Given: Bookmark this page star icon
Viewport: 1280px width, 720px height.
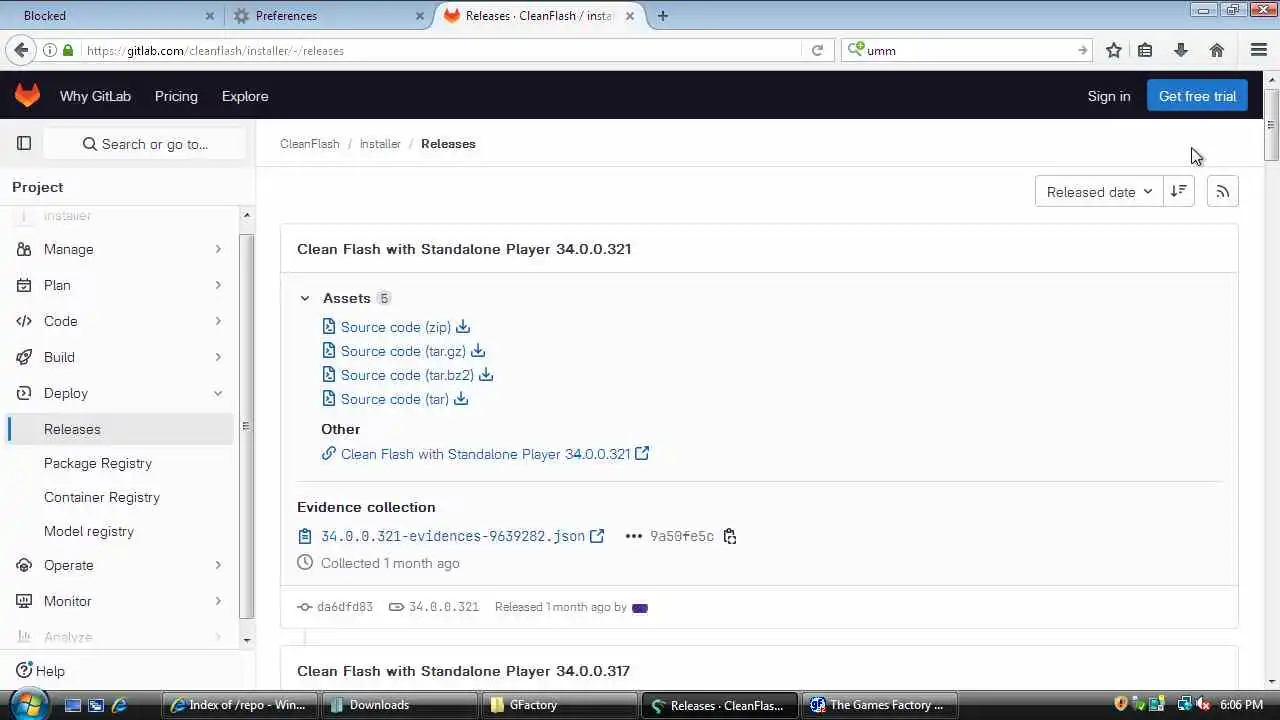Looking at the screenshot, I should (1114, 50).
